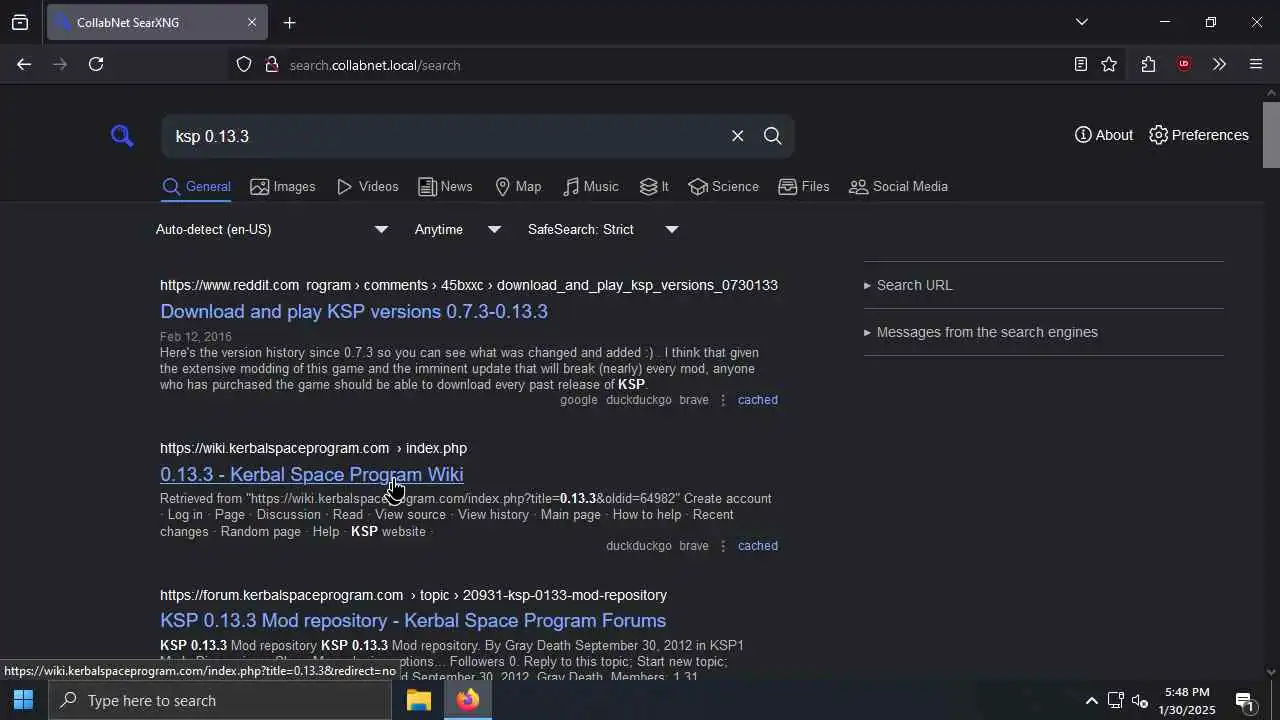Switch to the Social Media tab

[898, 187]
